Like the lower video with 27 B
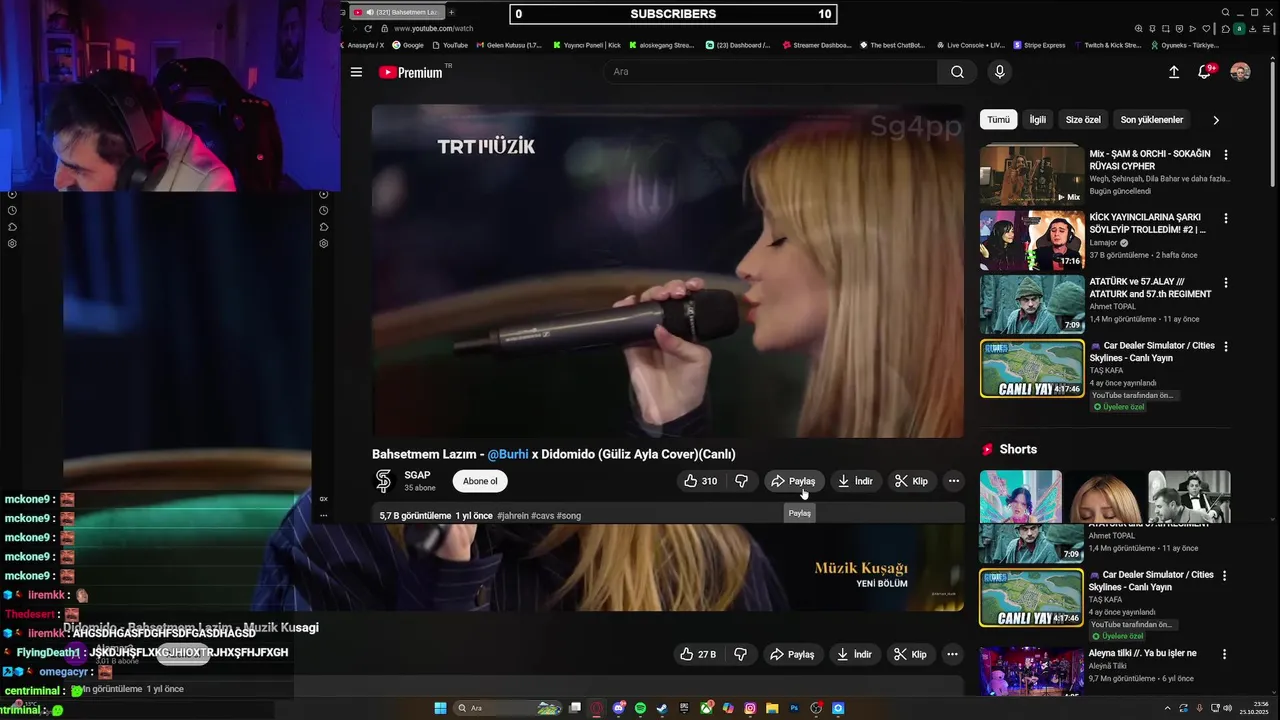Viewport: 1280px width, 720px height. click(698, 654)
